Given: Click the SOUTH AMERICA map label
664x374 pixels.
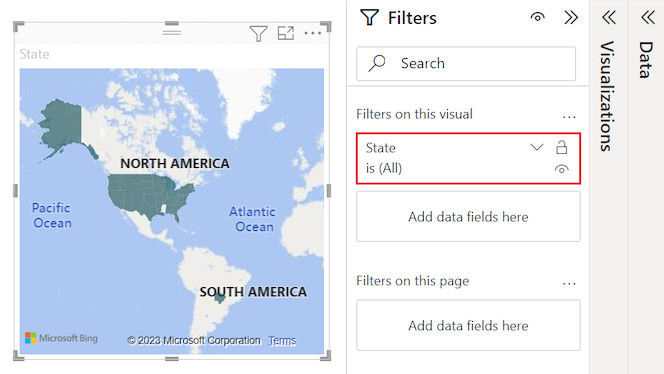Looking at the screenshot, I should pos(253,292).
